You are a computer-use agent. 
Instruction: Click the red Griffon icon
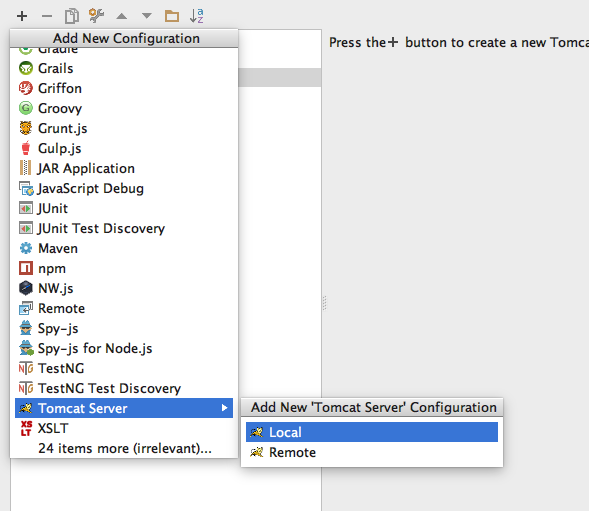(26, 88)
